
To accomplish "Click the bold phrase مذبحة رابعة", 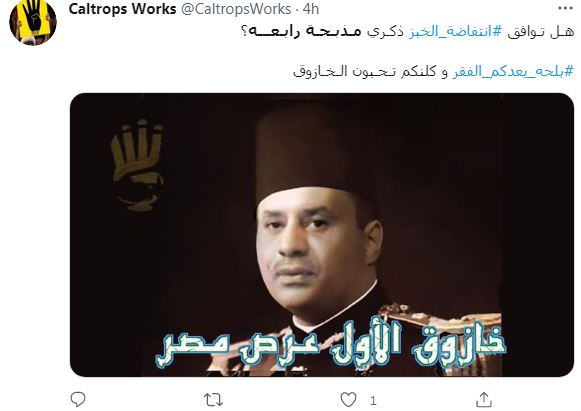I will (301, 32).
